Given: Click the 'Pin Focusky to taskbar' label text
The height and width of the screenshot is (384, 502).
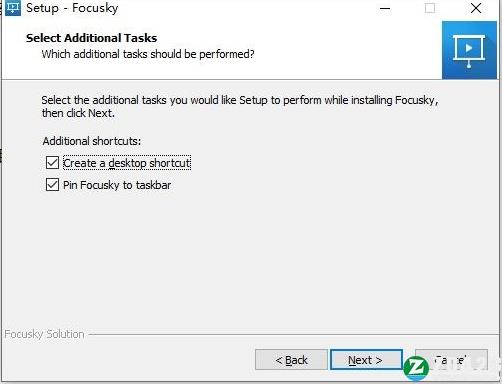Looking at the screenshot, I should [x=117, y=185].
